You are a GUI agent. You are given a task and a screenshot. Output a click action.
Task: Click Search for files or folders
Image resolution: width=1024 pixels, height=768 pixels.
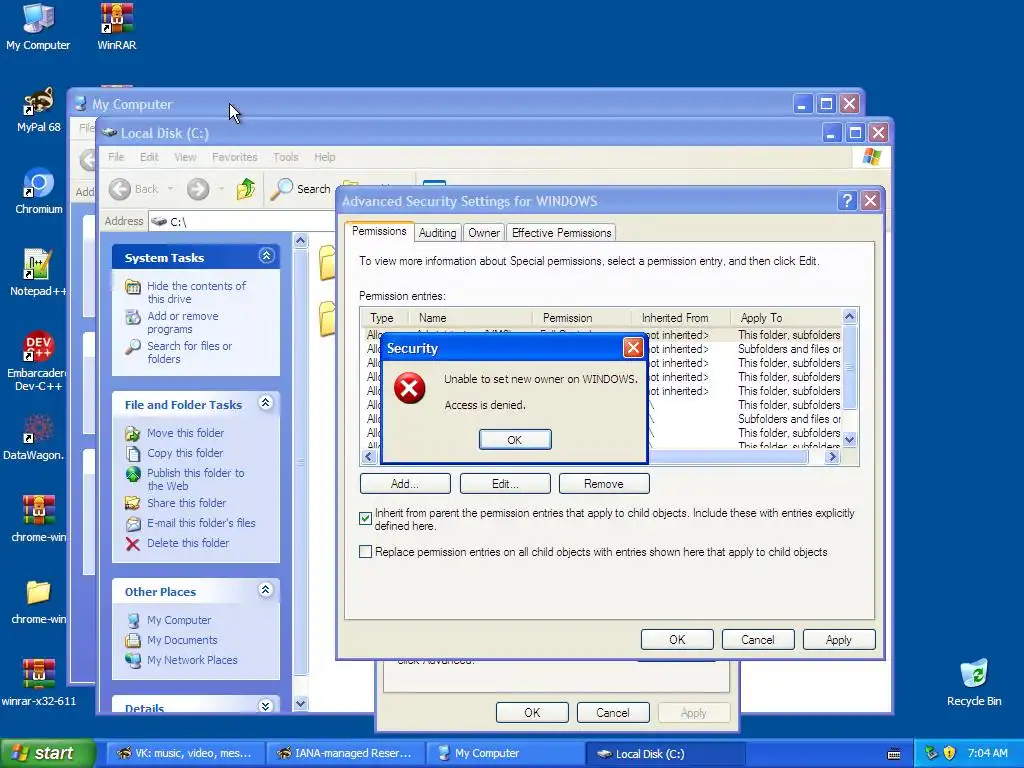(189, 353)
